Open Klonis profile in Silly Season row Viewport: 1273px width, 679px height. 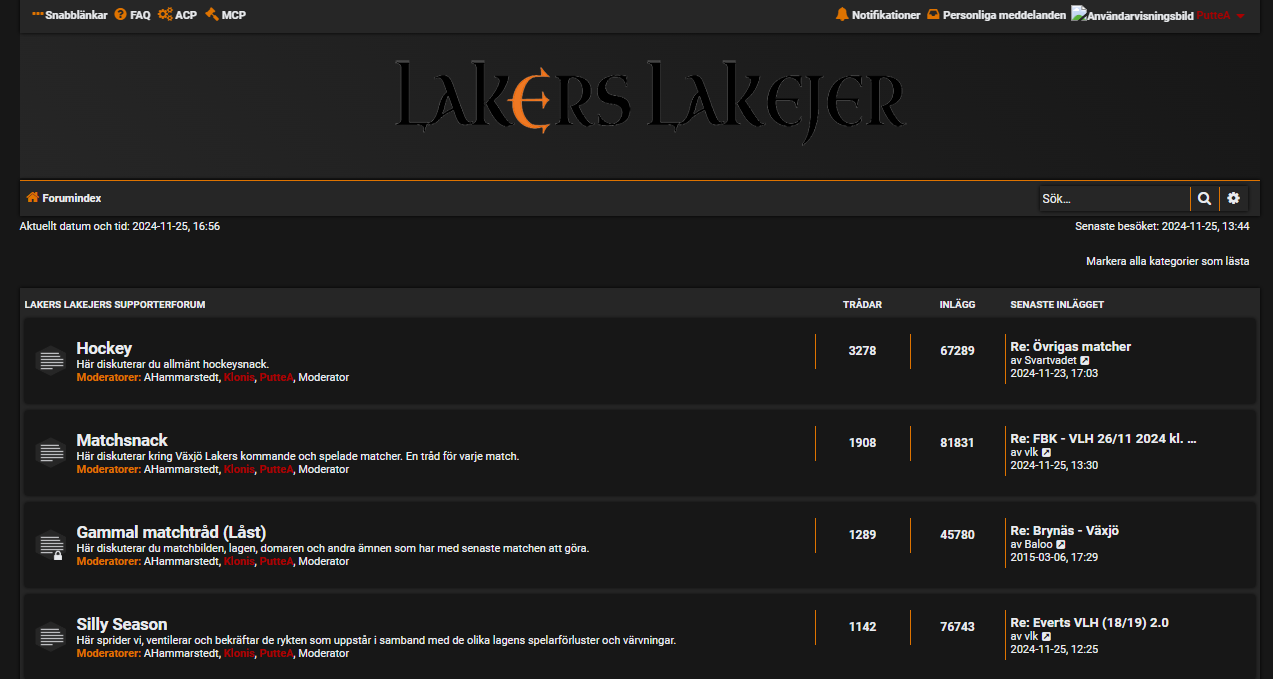(x=239, y=653)
